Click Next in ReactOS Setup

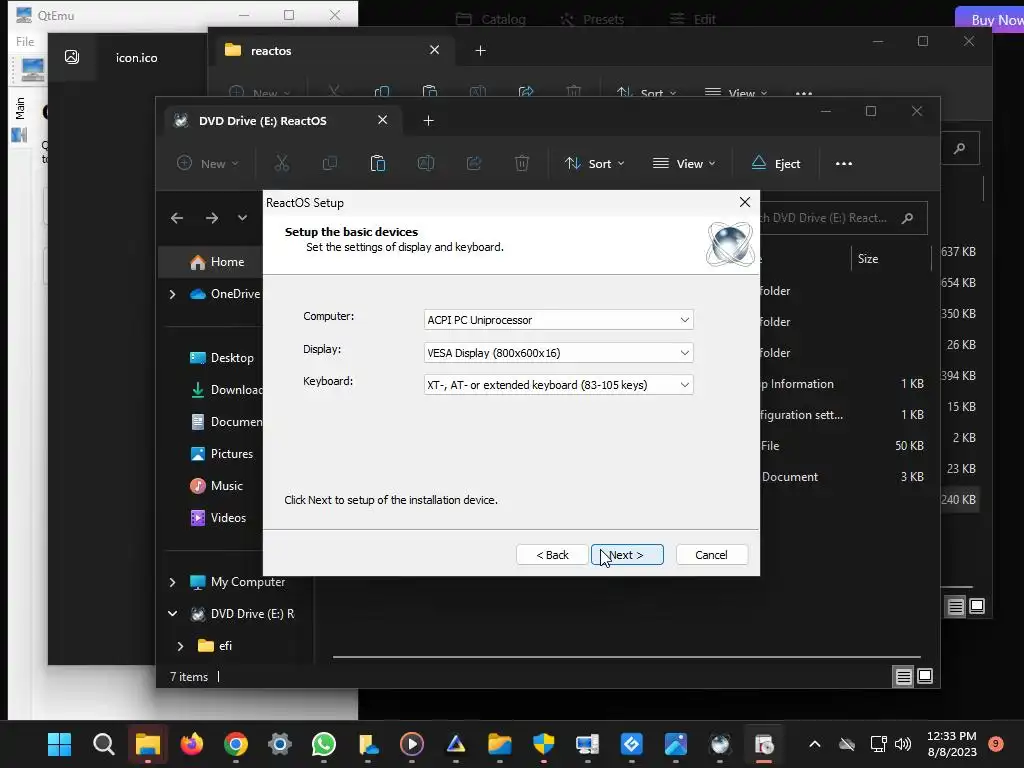click(627, 554)
